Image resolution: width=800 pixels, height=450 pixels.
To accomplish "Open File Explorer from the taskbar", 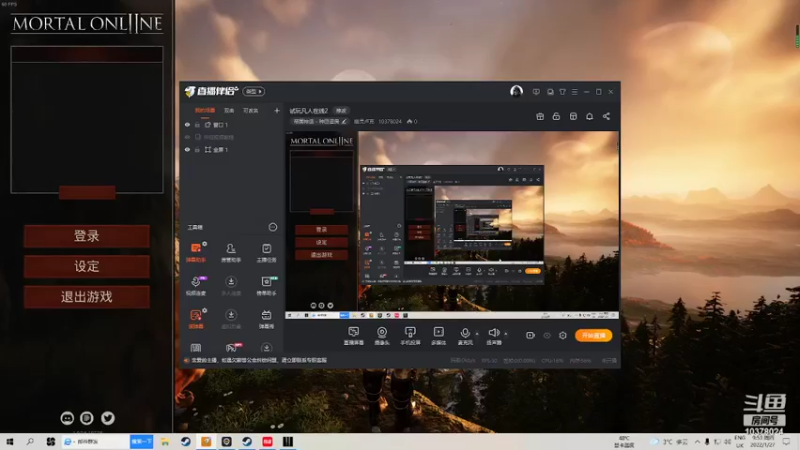I will (165, 442).
